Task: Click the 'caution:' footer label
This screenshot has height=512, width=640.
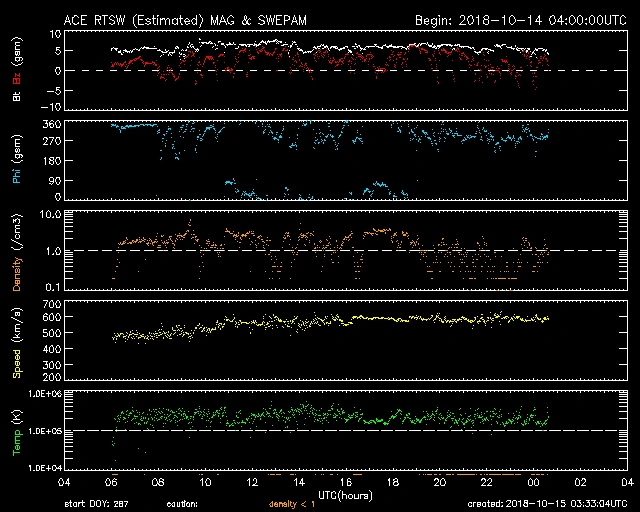Action: pos(182,504)
